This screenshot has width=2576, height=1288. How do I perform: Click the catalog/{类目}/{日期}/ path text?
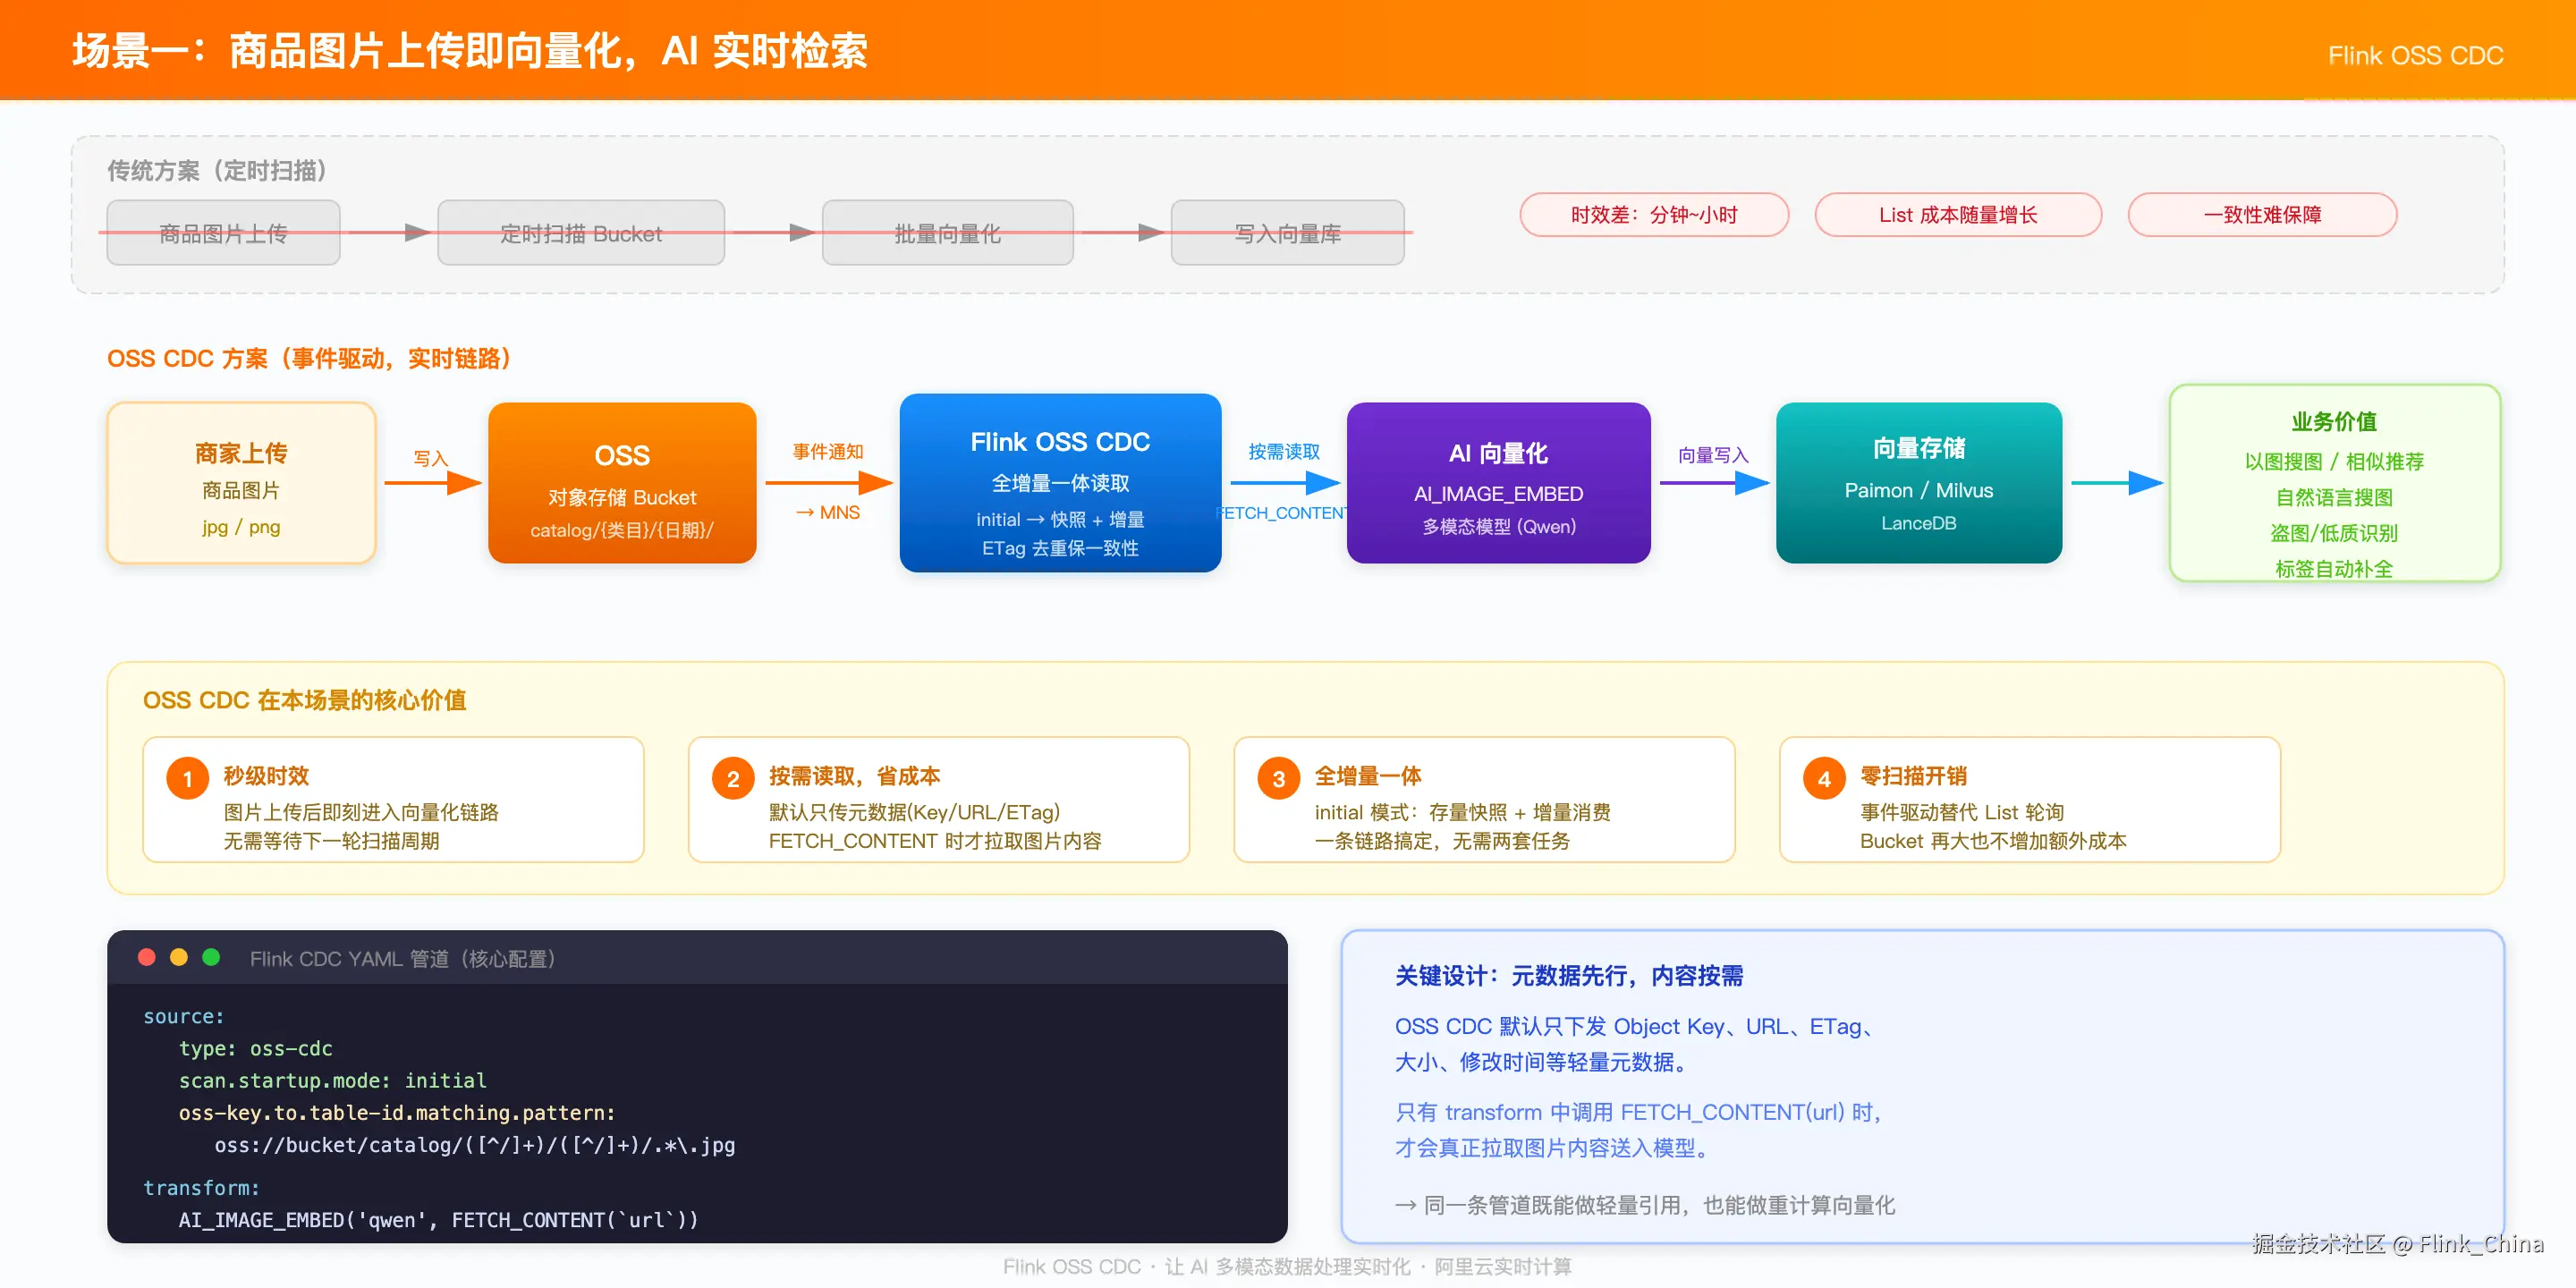tap(622, 530)
